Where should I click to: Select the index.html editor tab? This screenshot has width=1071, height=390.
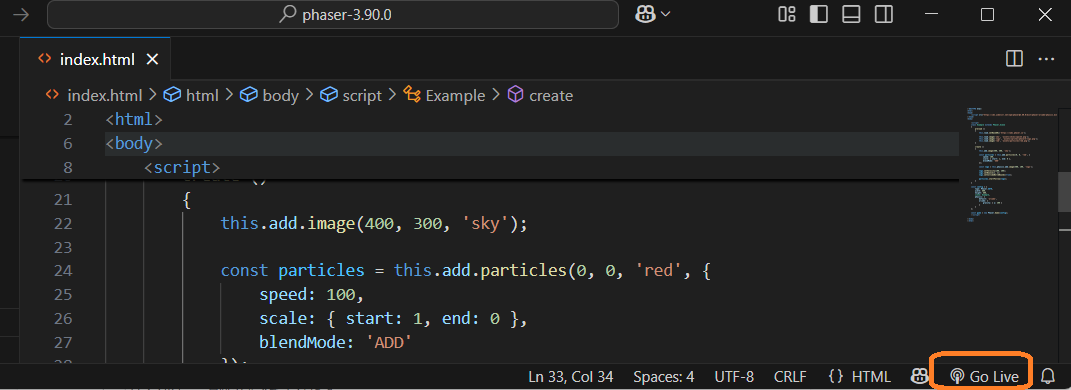96,59
